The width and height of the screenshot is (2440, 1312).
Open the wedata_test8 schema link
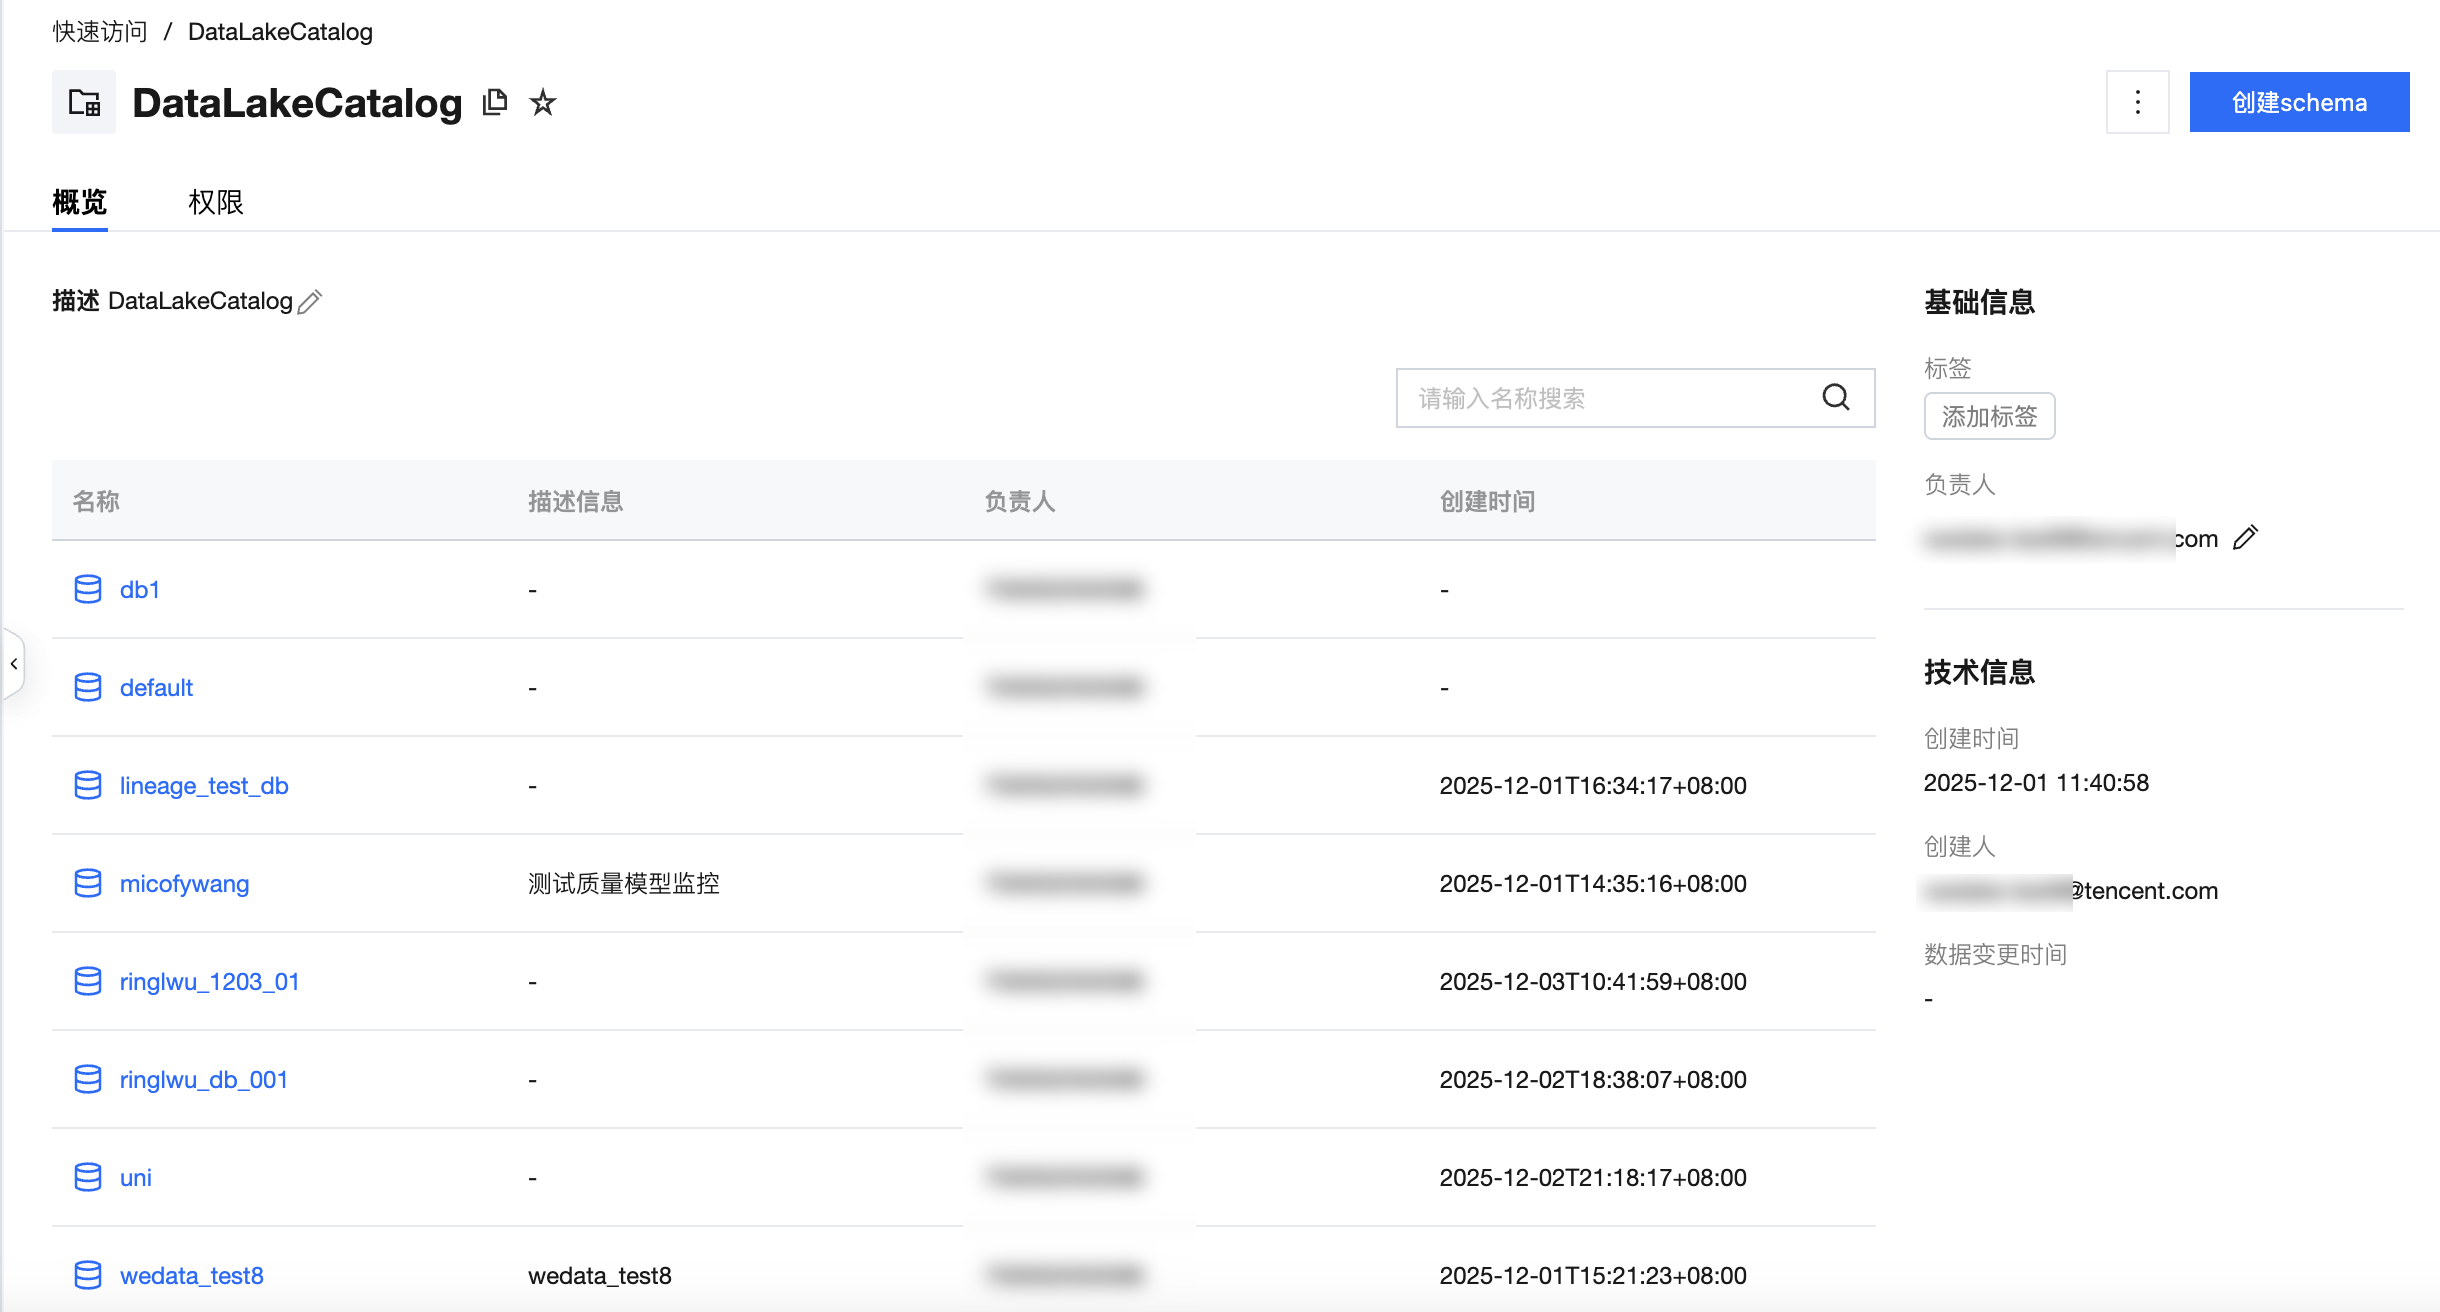click(192, 1275)
